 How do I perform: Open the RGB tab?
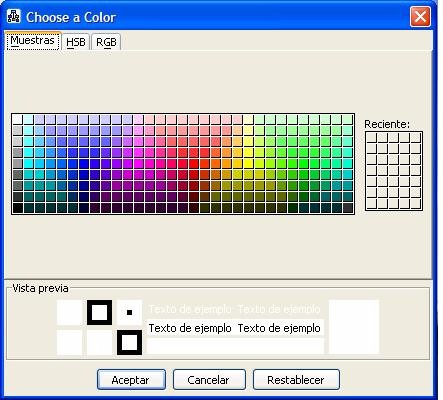[106, 42]
